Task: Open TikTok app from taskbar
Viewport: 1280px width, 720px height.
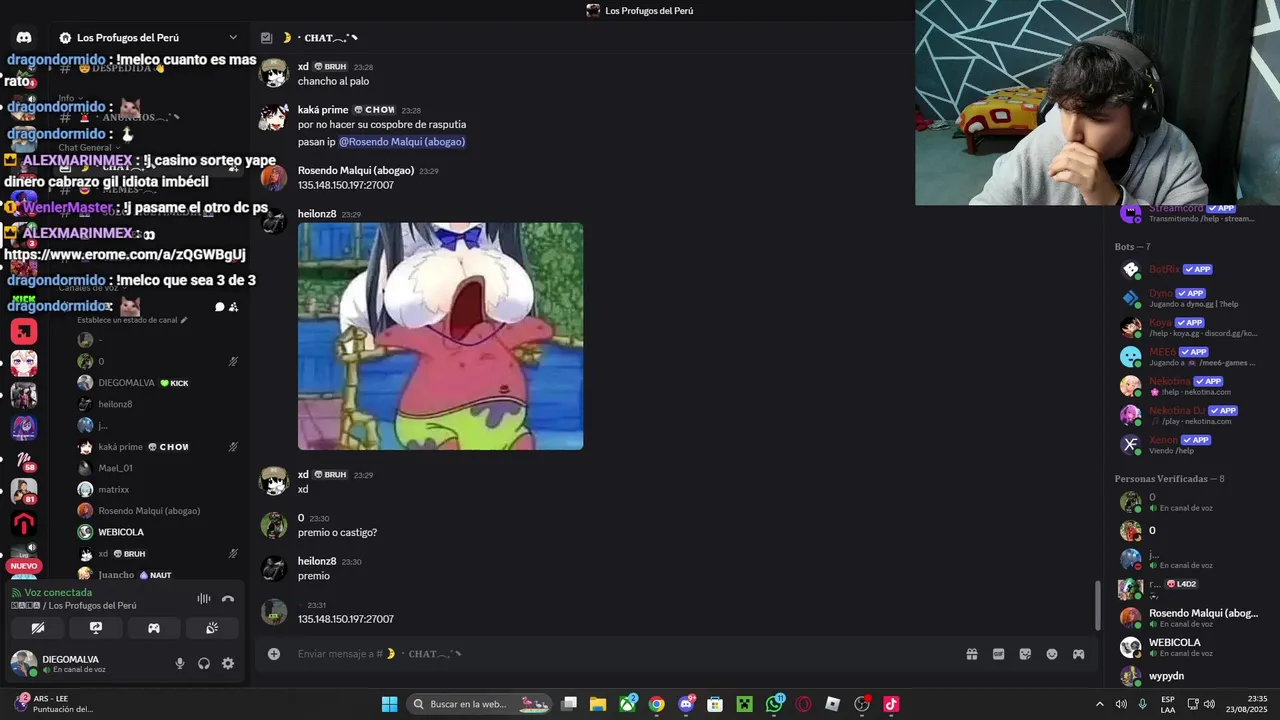Action: [891, 704]
